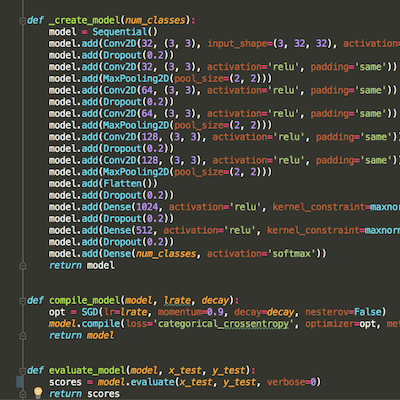Collapse the _create_model function fold marker

23,21
